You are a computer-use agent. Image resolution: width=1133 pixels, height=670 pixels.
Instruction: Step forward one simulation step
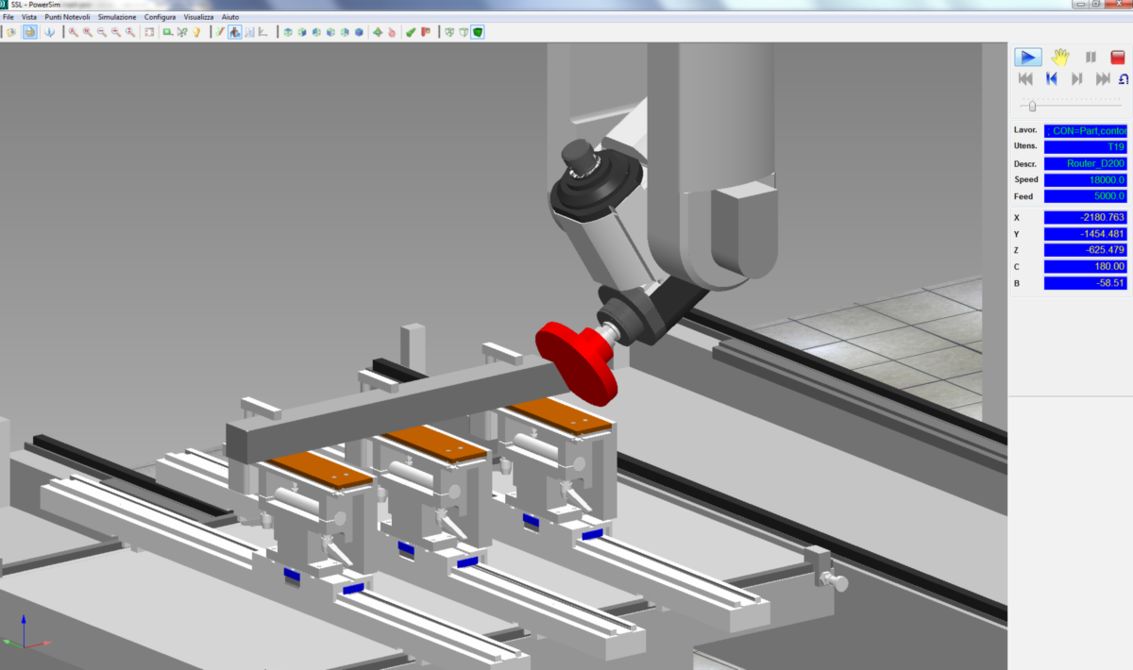1077,79
